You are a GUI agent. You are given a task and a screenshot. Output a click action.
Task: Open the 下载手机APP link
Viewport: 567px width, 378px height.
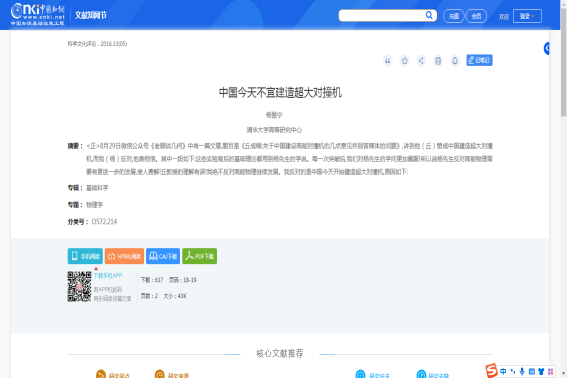point(108,276)
